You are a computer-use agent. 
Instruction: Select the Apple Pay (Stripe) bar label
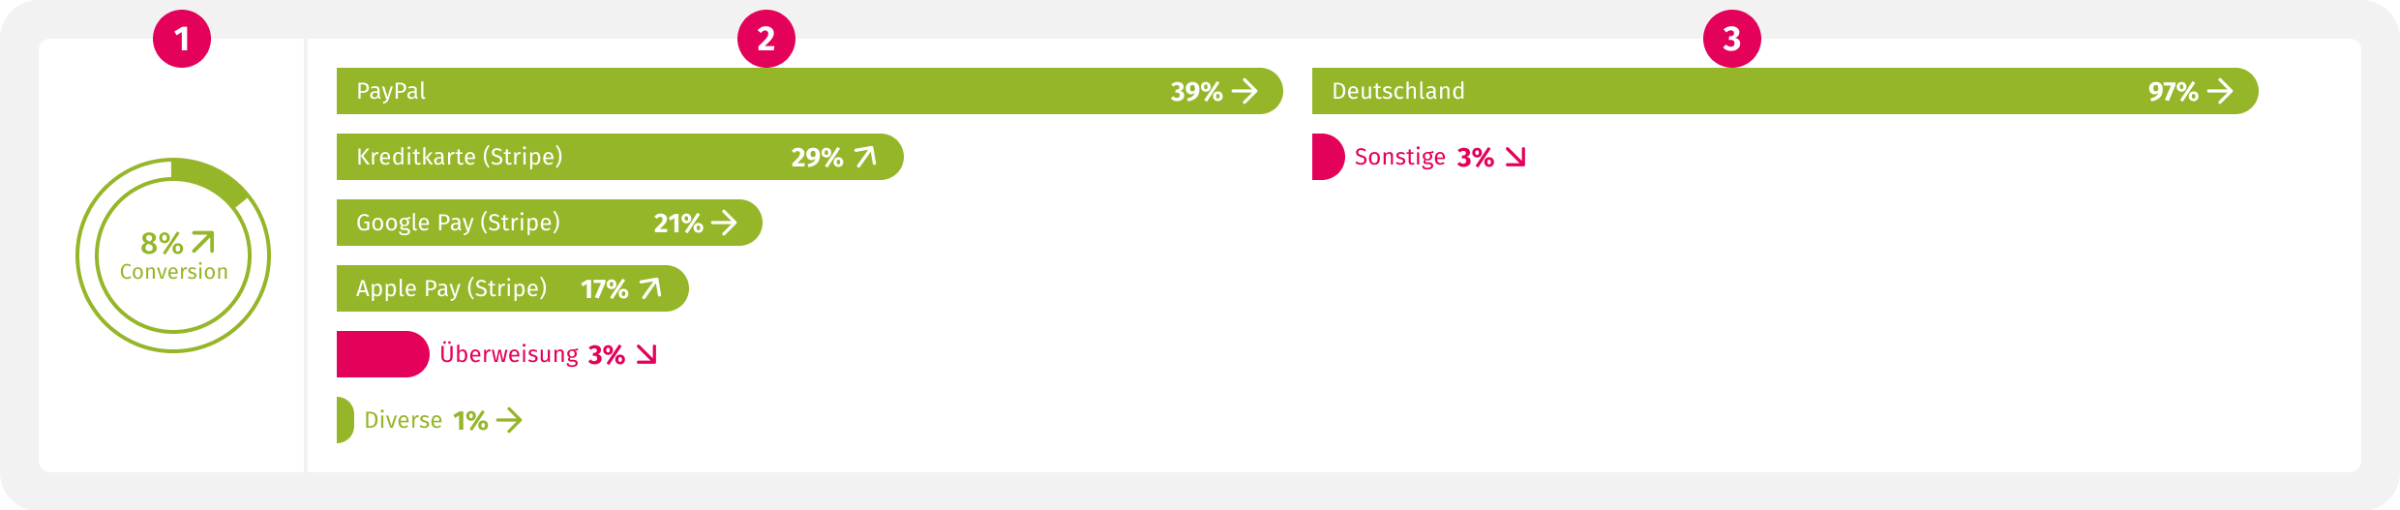452,289
